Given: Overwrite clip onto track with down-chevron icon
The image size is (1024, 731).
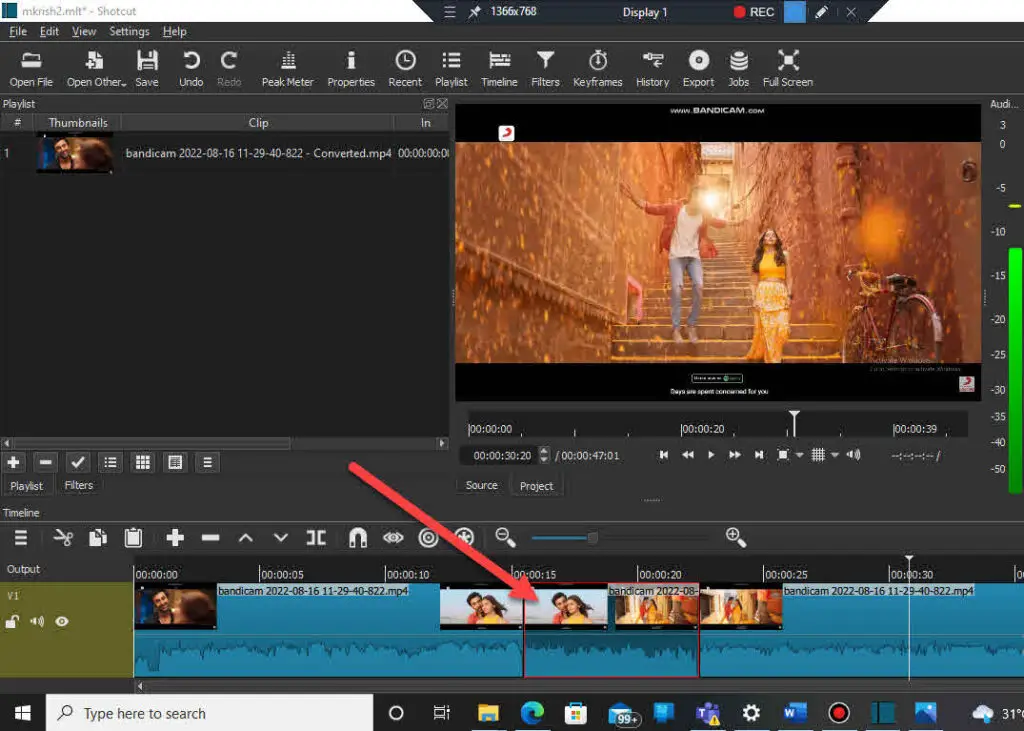Looking at the screenshot, I should coord(281,538).
